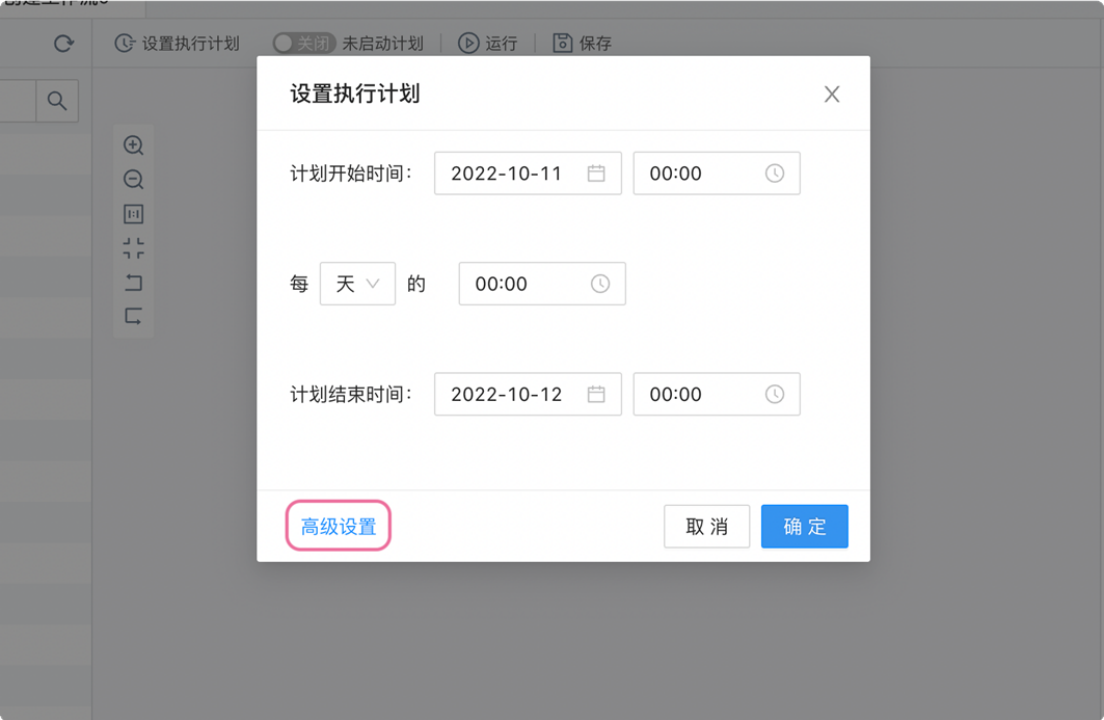Viewport: 1104px width, 720px height.
Task: Click the search magnifier icon
Action: click(x=57, y=100)
